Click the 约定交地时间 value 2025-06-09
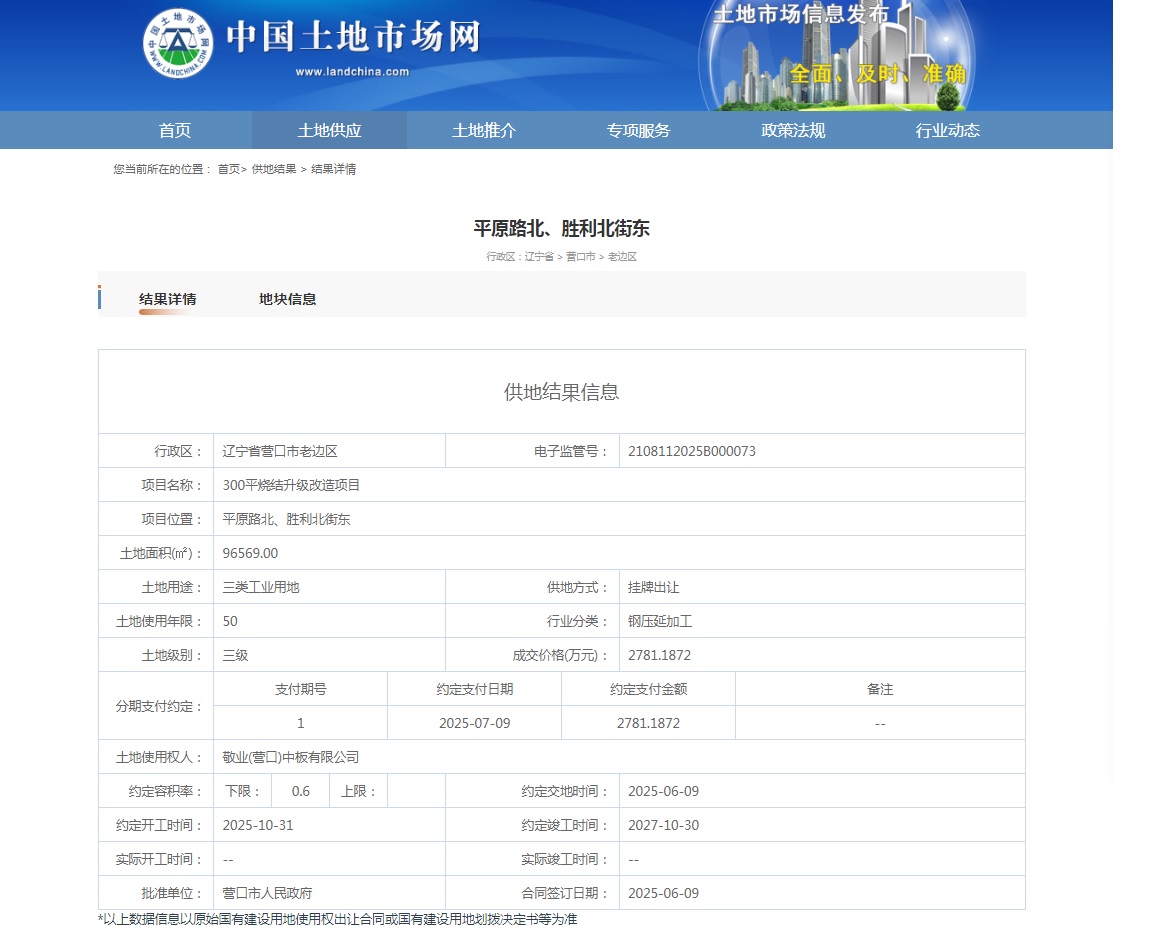Viewport: 1152px width, 930px height. [663, 791]
